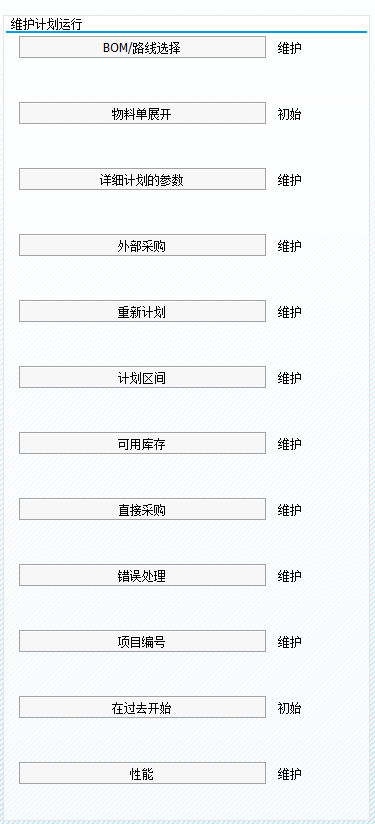The image size is (375, 824).
Task: Open the 重新计划 settings
Action: point(142,311)
